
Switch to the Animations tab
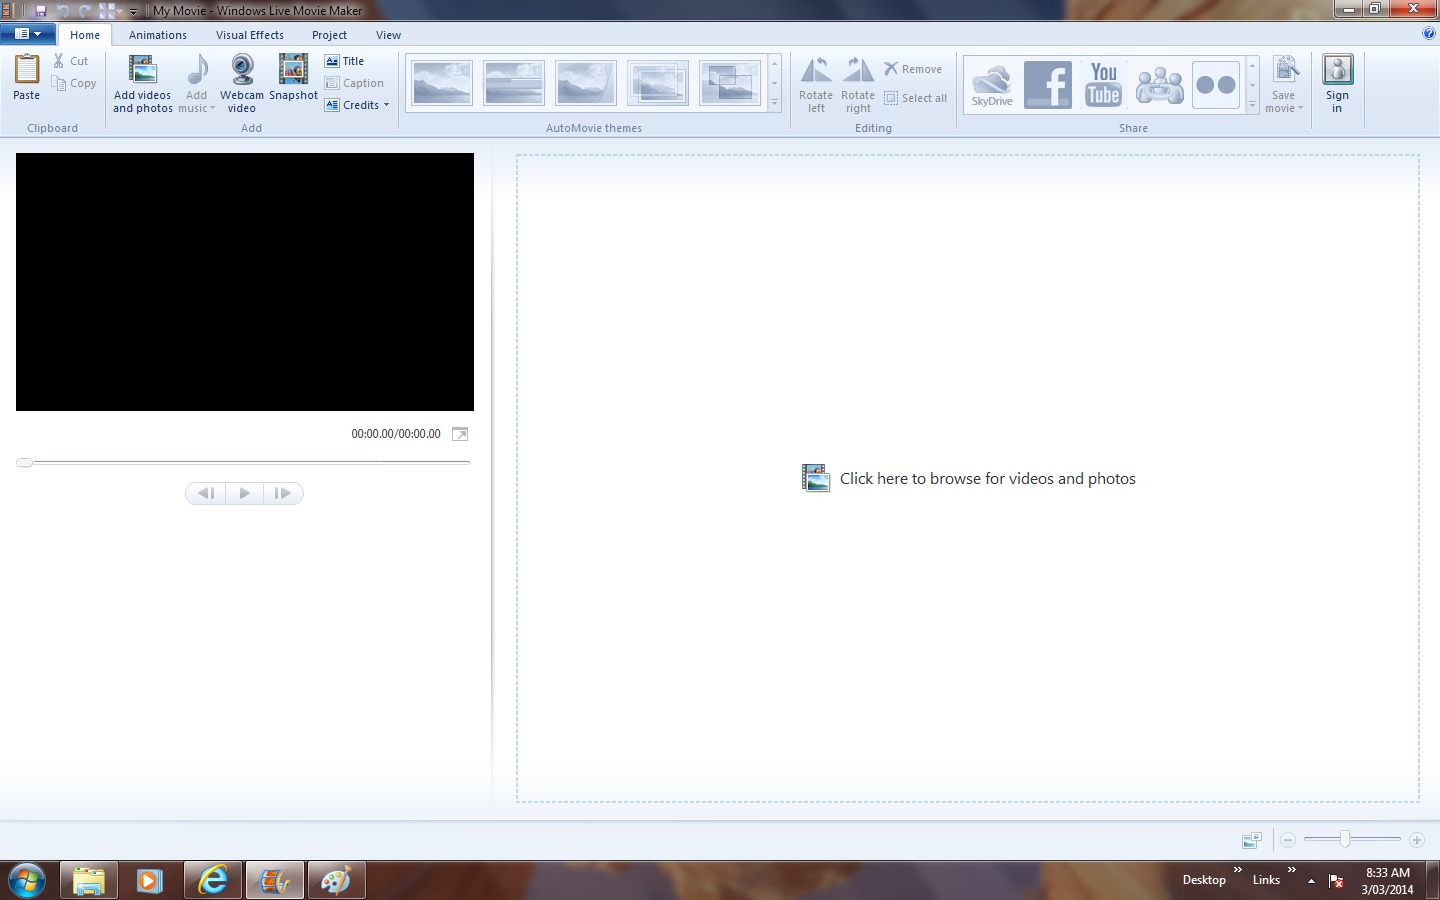click(158, 35)
